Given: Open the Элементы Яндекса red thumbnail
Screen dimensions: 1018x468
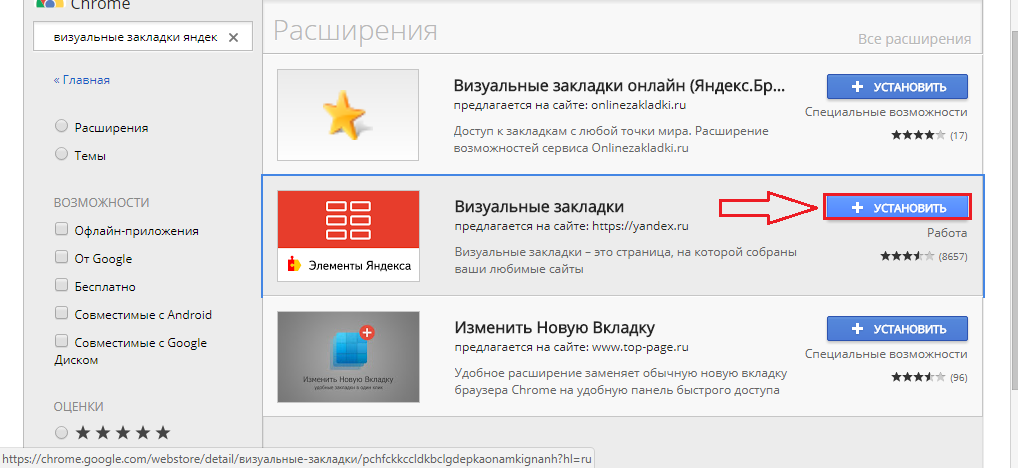Looking at the screenshot, I should coord(348,236).
